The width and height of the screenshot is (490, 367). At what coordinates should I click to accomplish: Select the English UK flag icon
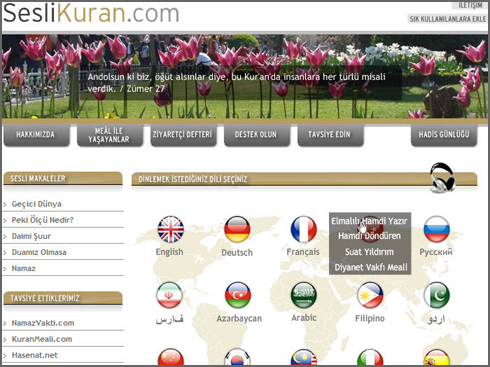click(x=170, y=229)
